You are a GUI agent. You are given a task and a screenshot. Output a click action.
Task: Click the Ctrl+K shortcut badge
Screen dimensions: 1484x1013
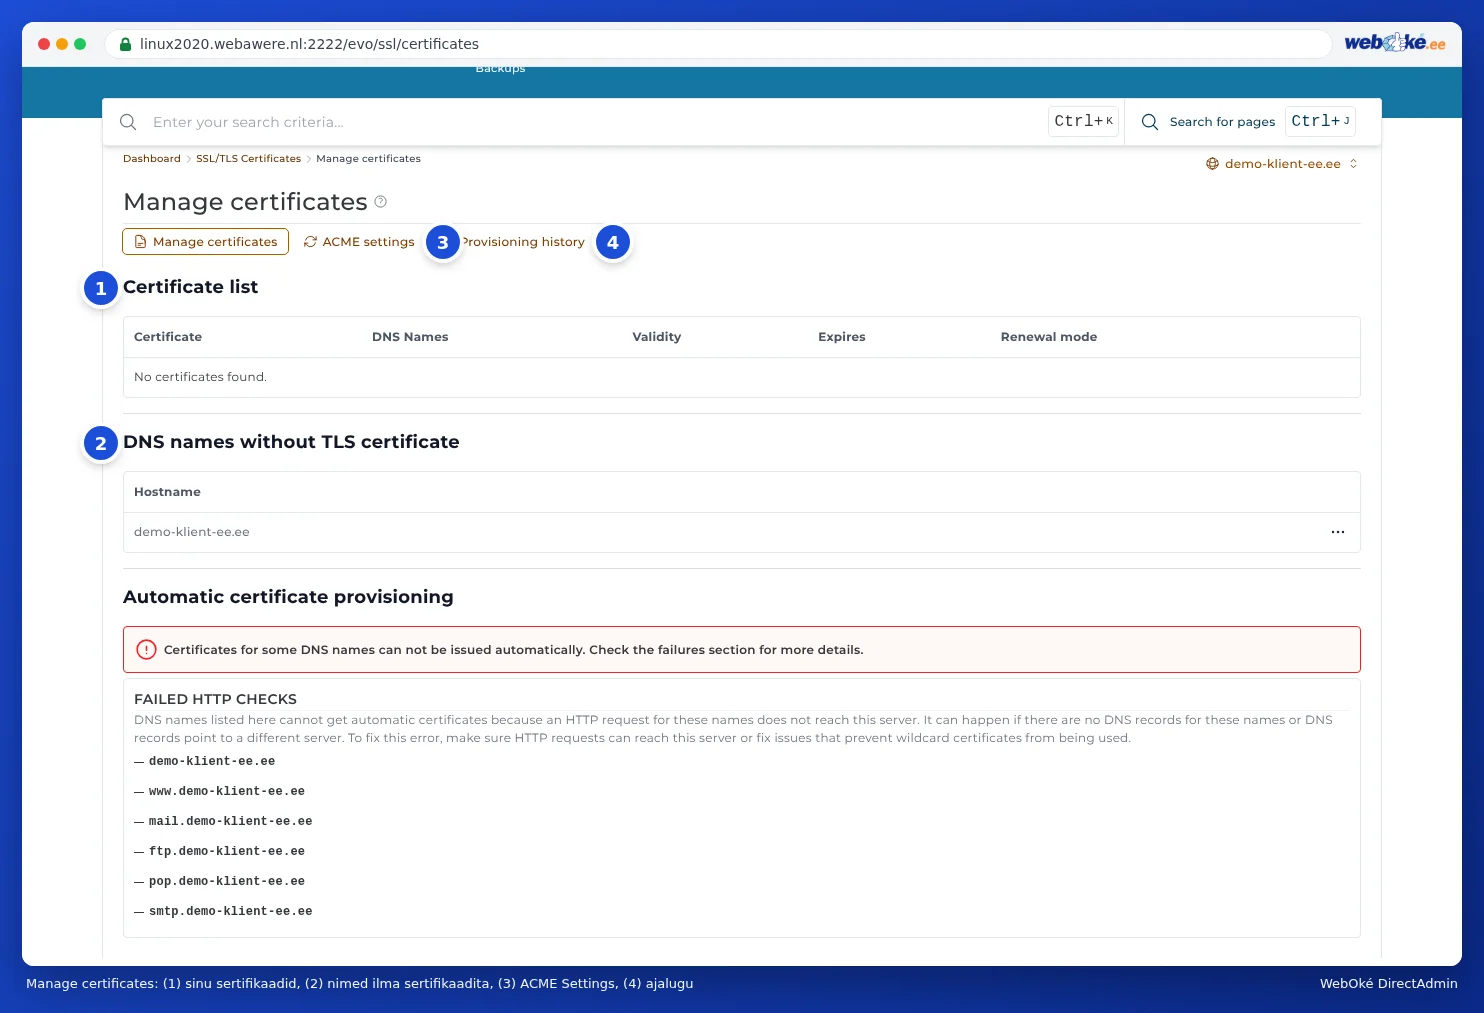click(x=1083, y=121)
